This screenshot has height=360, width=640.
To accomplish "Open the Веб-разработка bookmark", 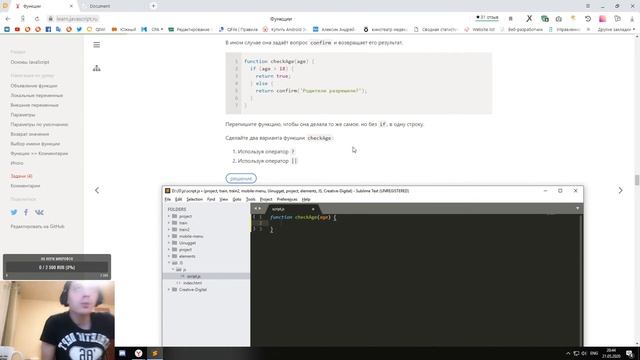I will tap(522, 29).
